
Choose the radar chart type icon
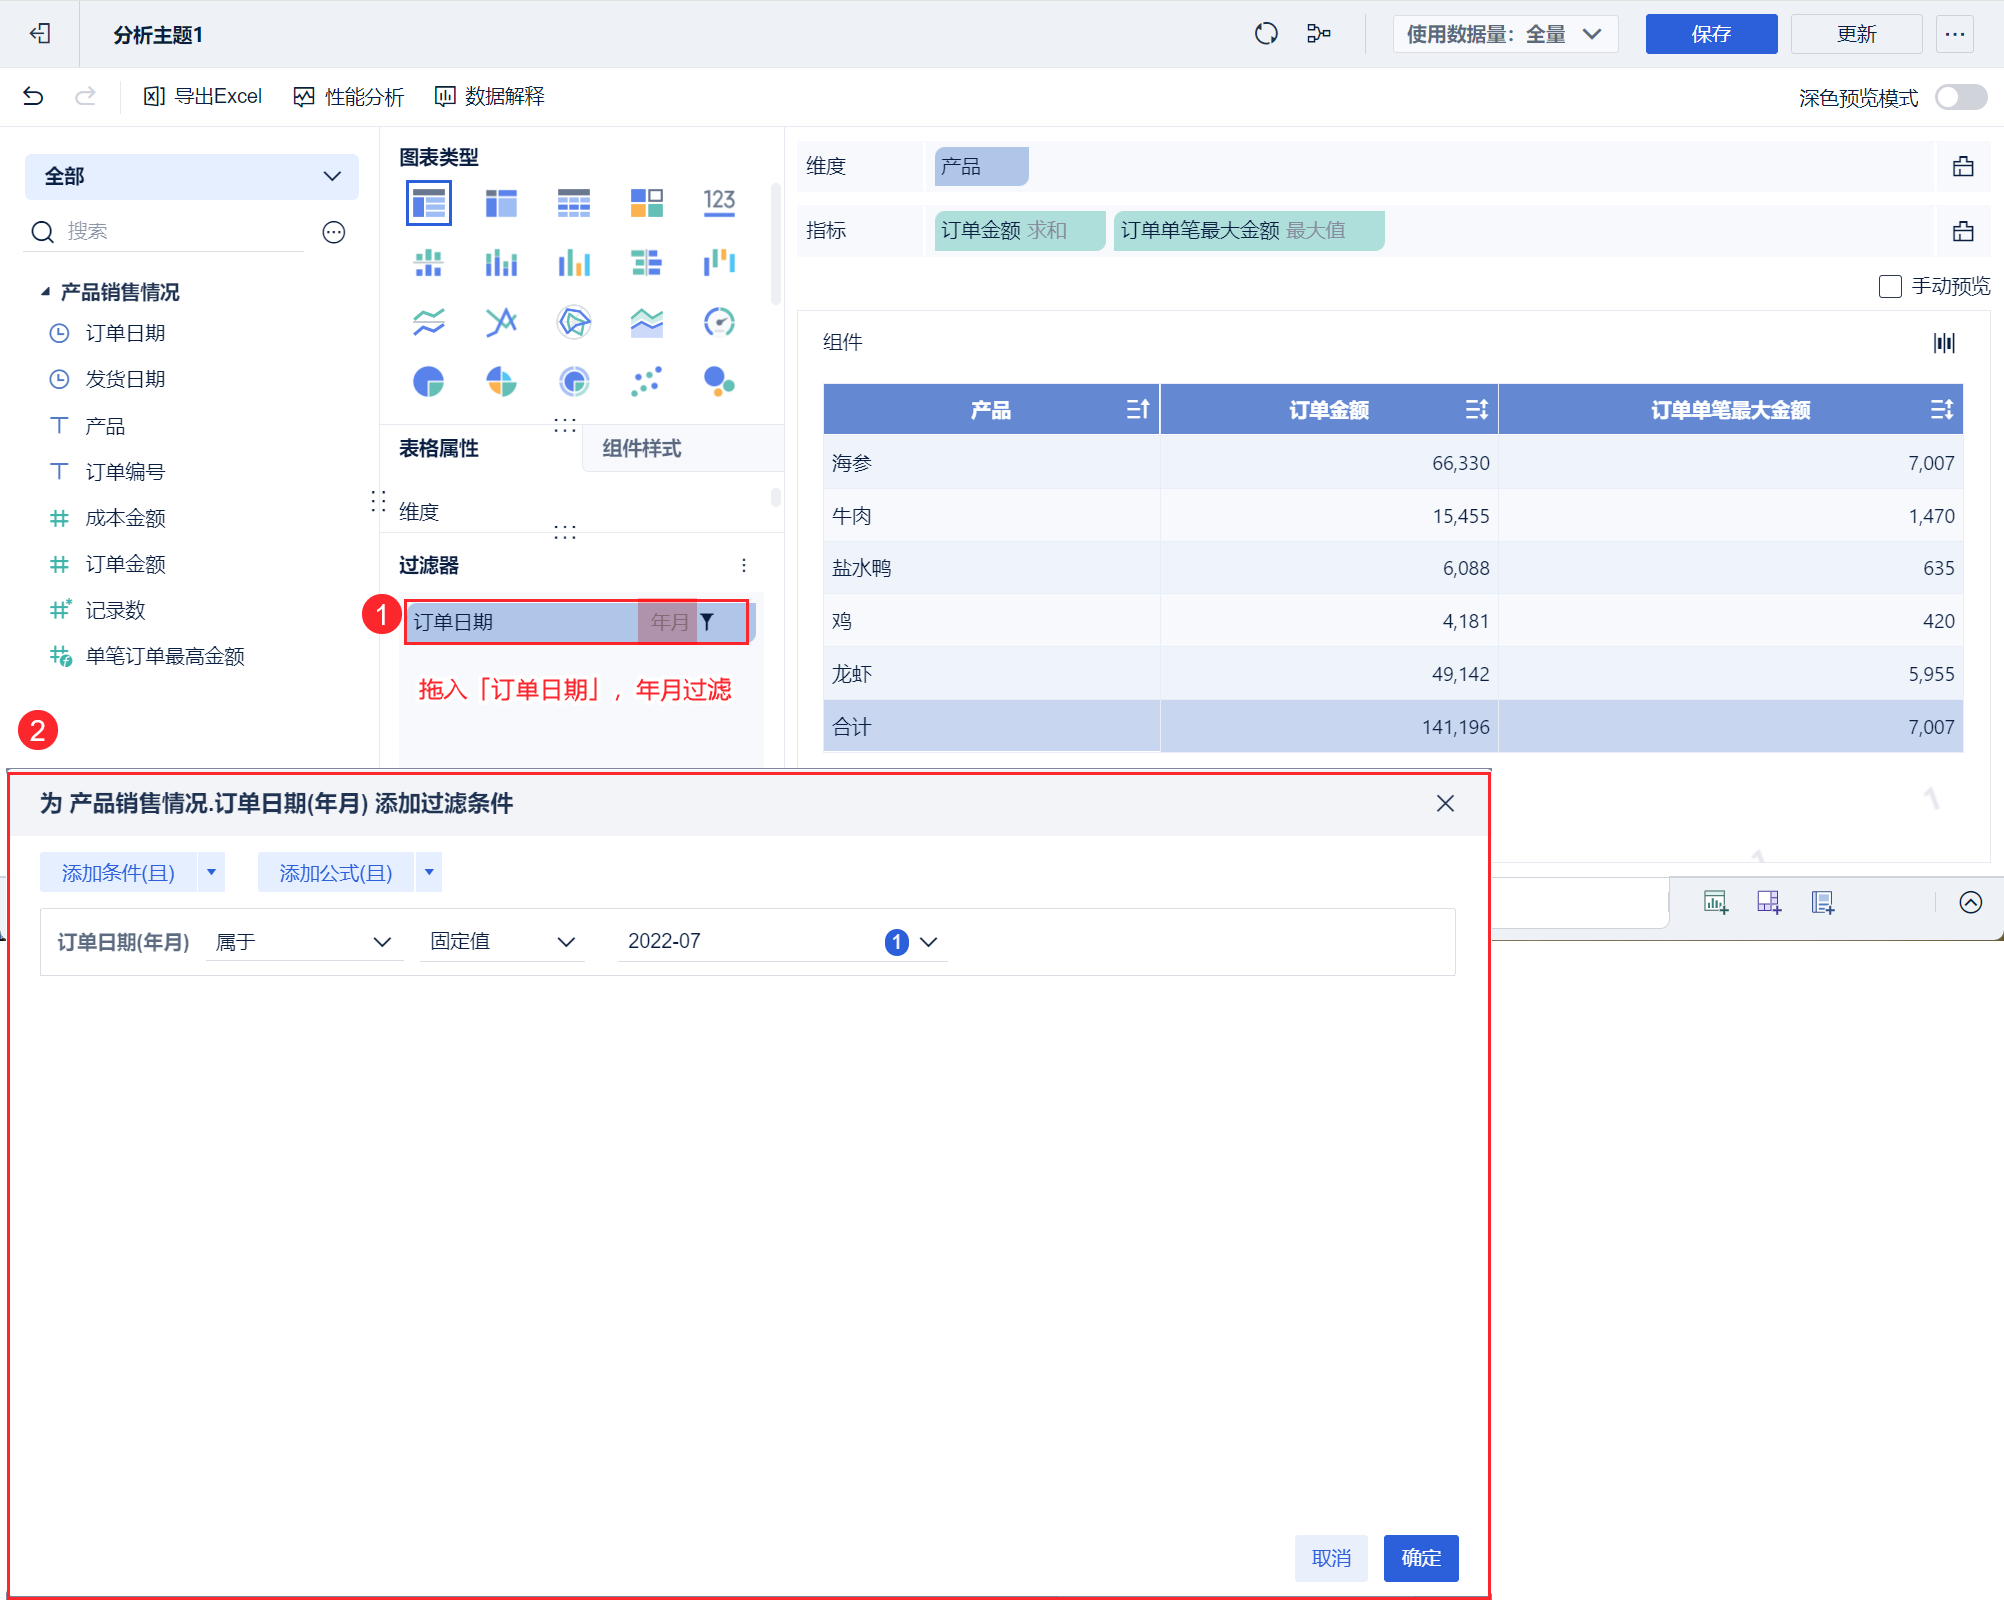click(x=574, y=322)
